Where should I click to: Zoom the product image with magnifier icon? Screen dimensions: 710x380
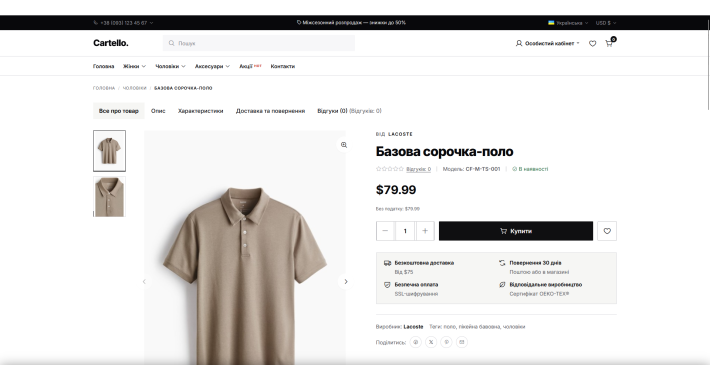[344, 145]
